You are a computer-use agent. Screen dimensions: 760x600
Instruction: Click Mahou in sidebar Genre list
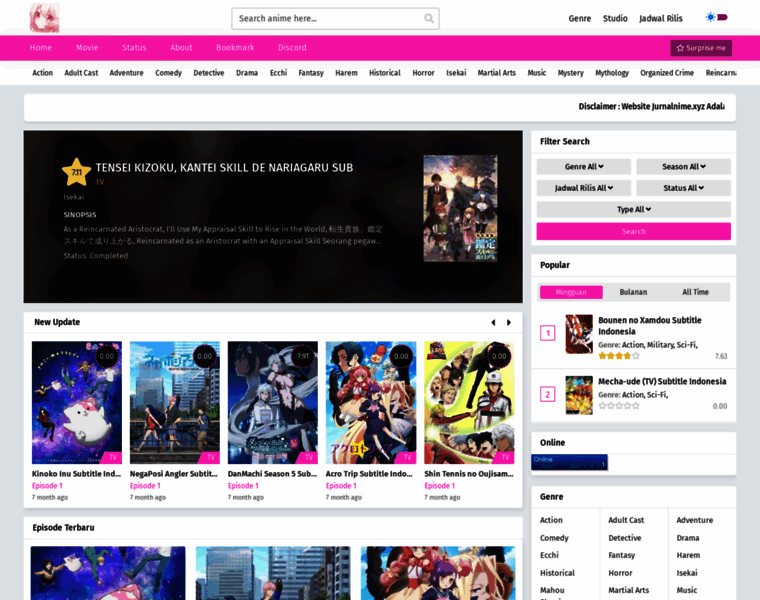(x=552, y=590)
